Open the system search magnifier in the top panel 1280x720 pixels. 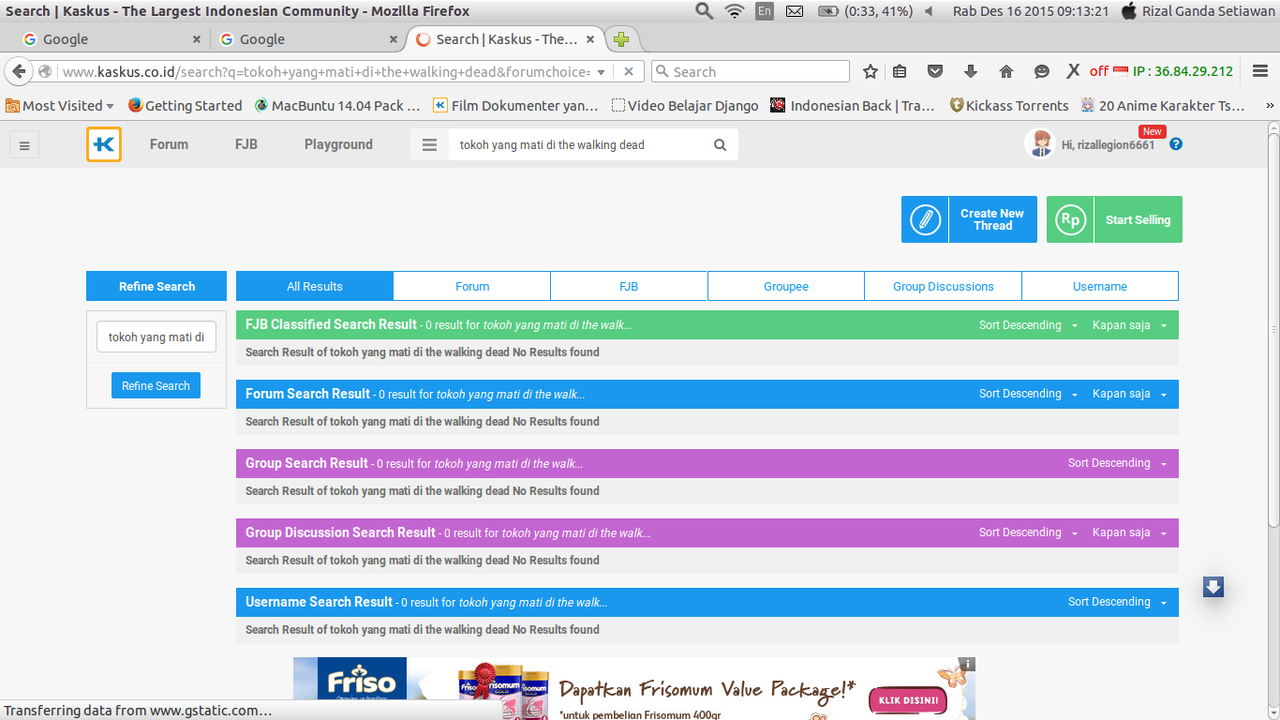704,11
